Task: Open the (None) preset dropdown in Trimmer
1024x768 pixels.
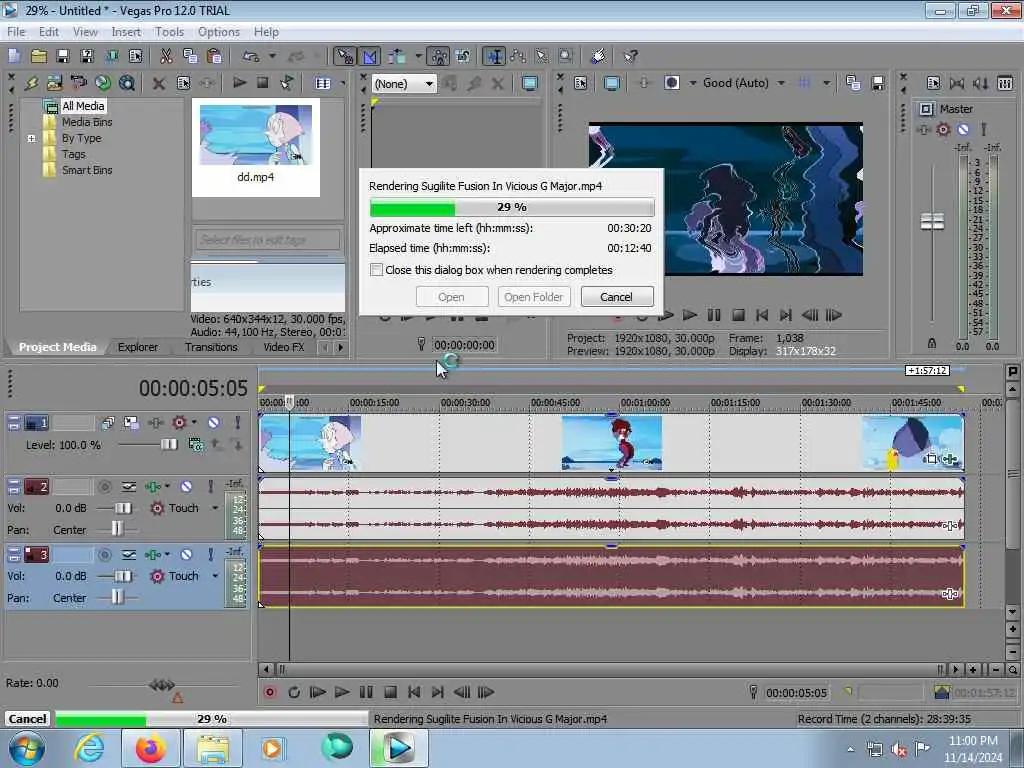Action: [429, 84]
